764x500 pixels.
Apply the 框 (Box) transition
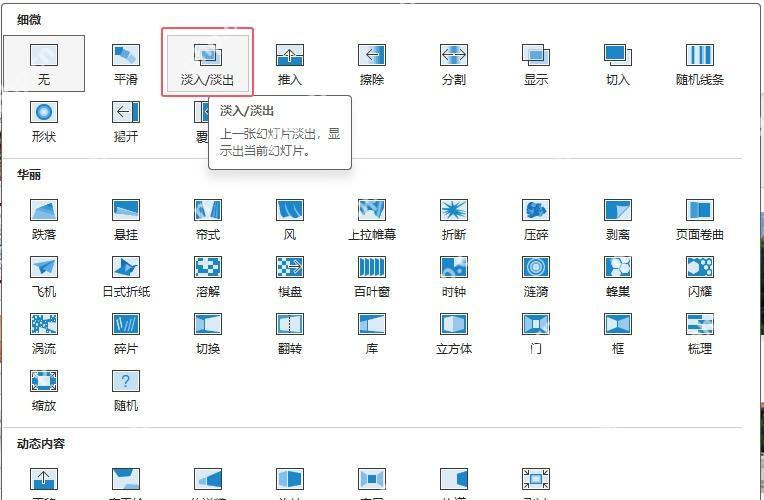618,333
